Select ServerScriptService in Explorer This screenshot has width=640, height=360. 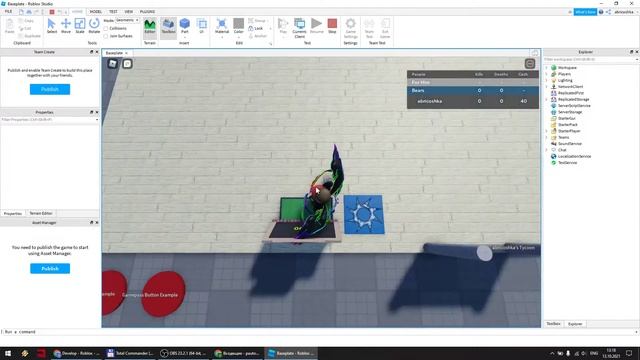(x=573, y=106)
